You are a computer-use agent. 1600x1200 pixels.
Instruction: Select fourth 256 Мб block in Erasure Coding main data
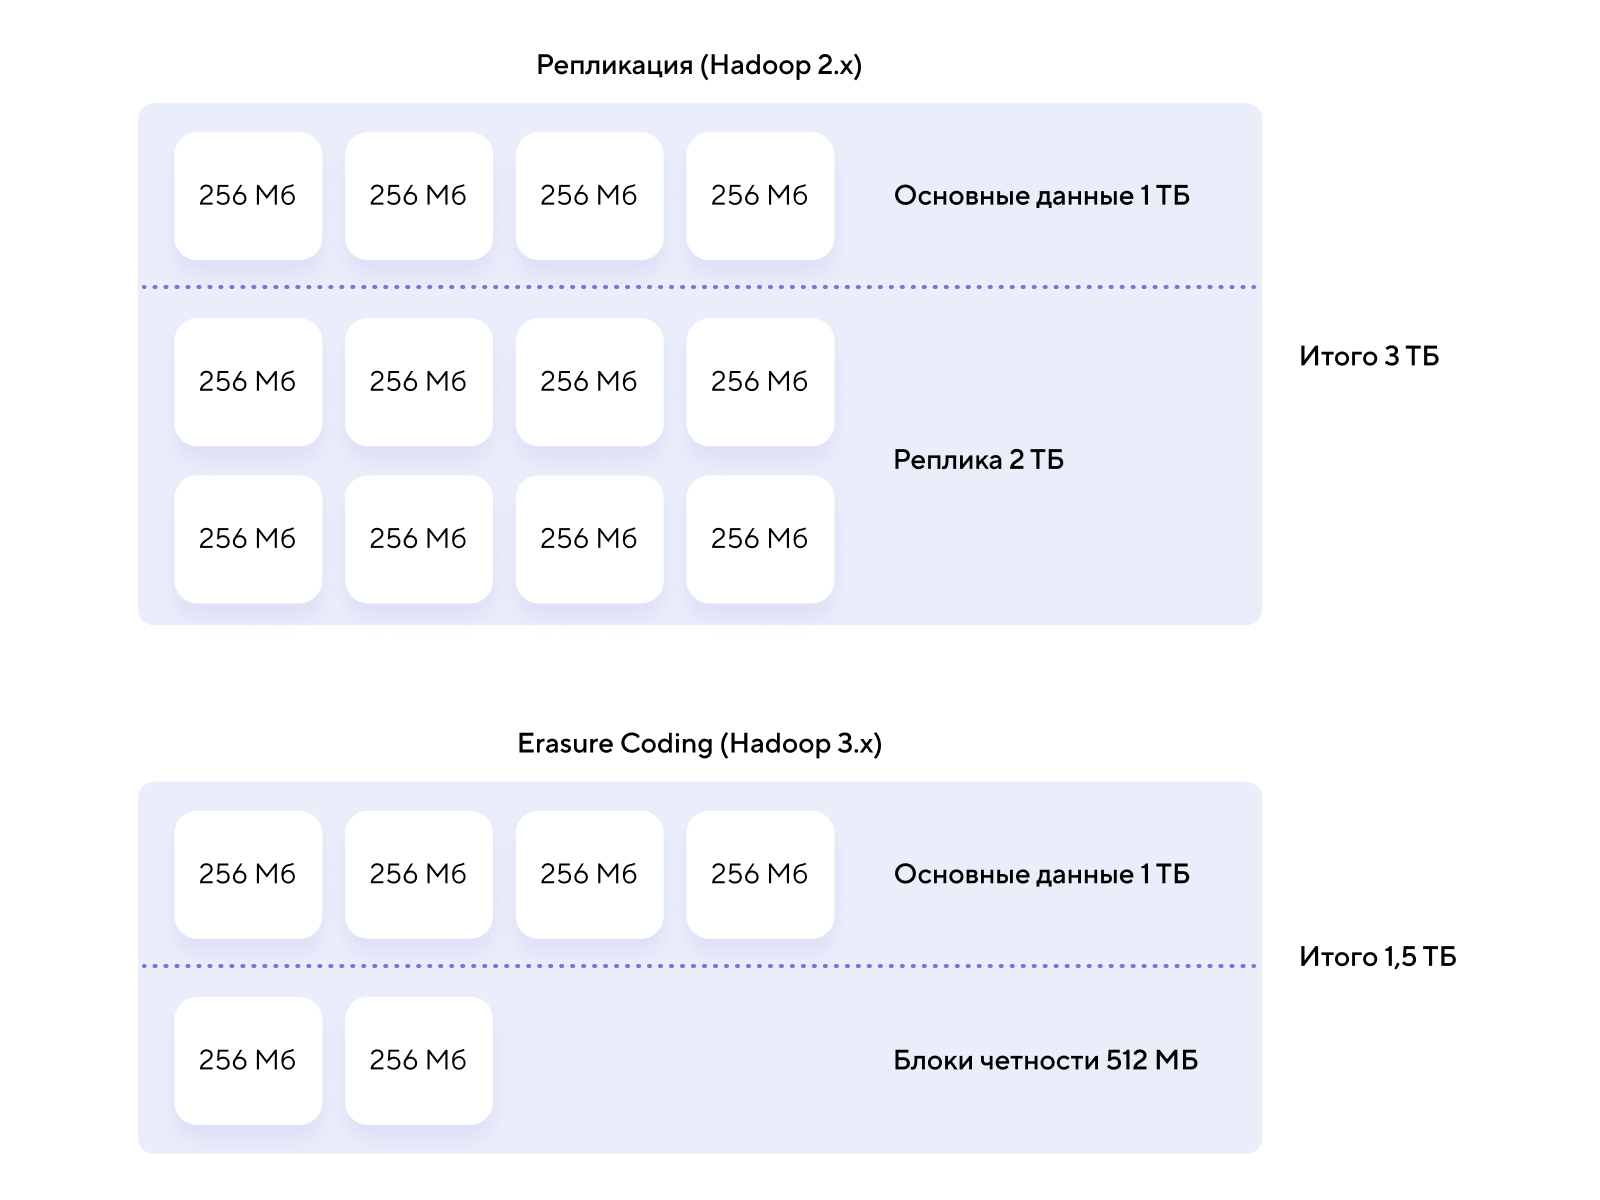(x=760, y=875)
